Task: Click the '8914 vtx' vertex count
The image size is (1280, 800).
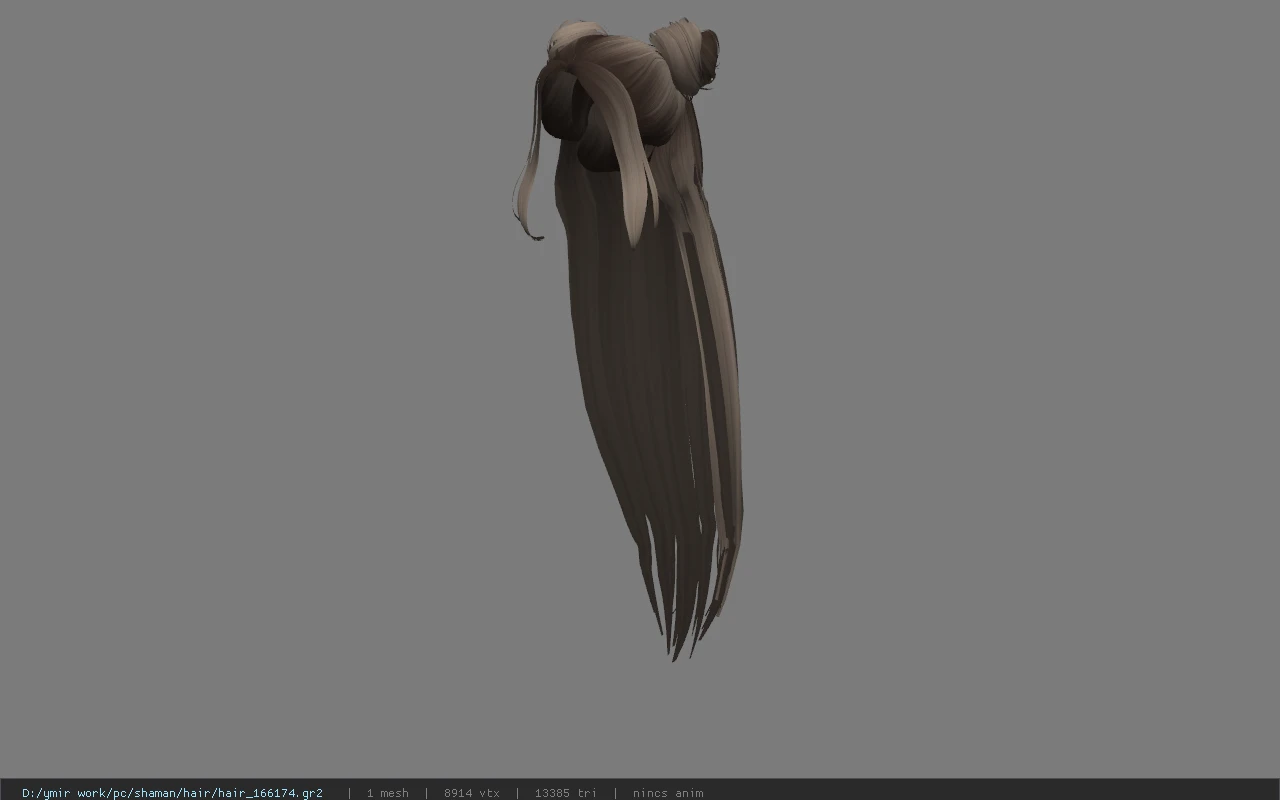Action: pyautogui.click(x=472, y=793)
